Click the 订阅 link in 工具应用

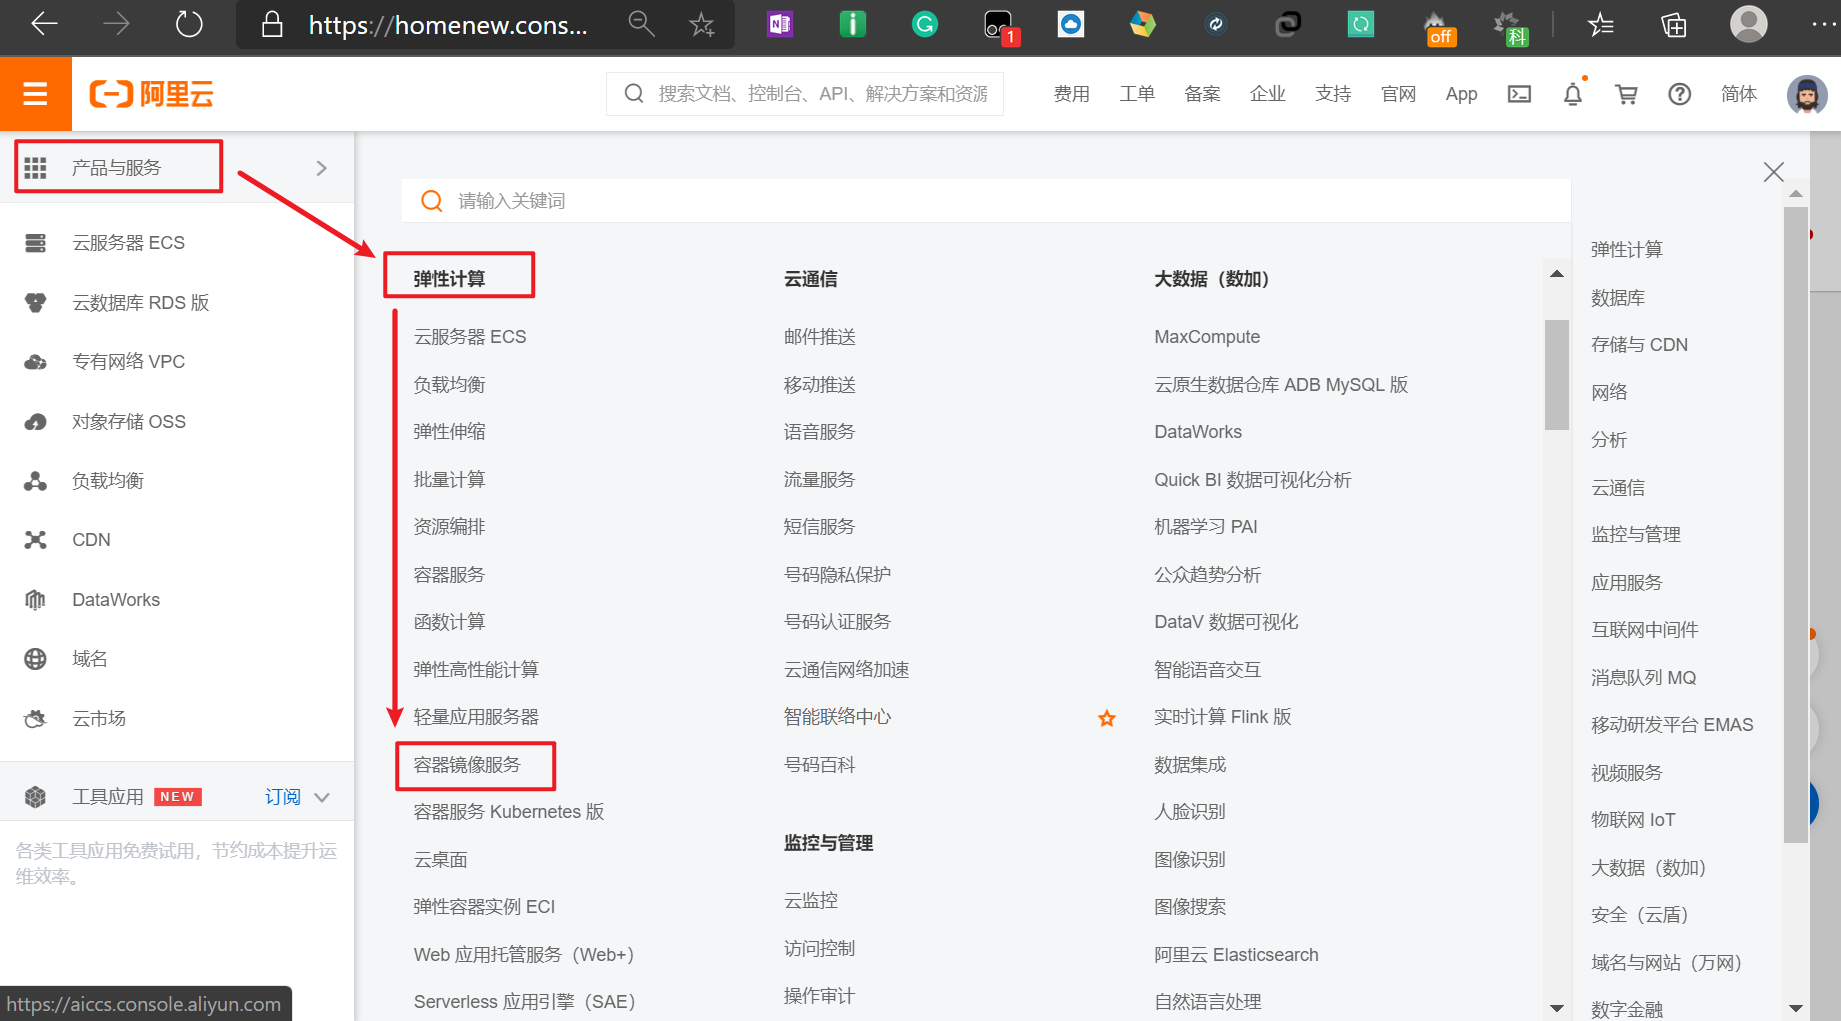coord(282,797)
